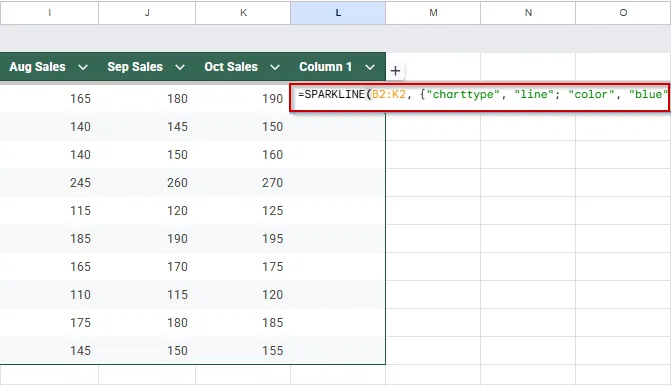
Task: Select column N header
Action: coord(528,13)
